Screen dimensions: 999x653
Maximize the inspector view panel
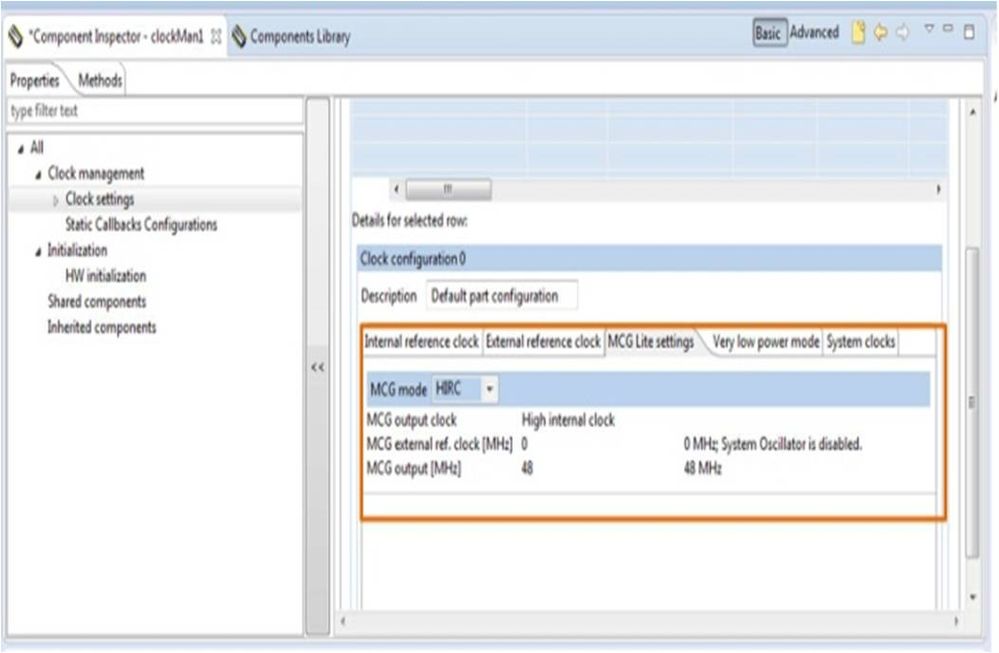tap(969, 31)
